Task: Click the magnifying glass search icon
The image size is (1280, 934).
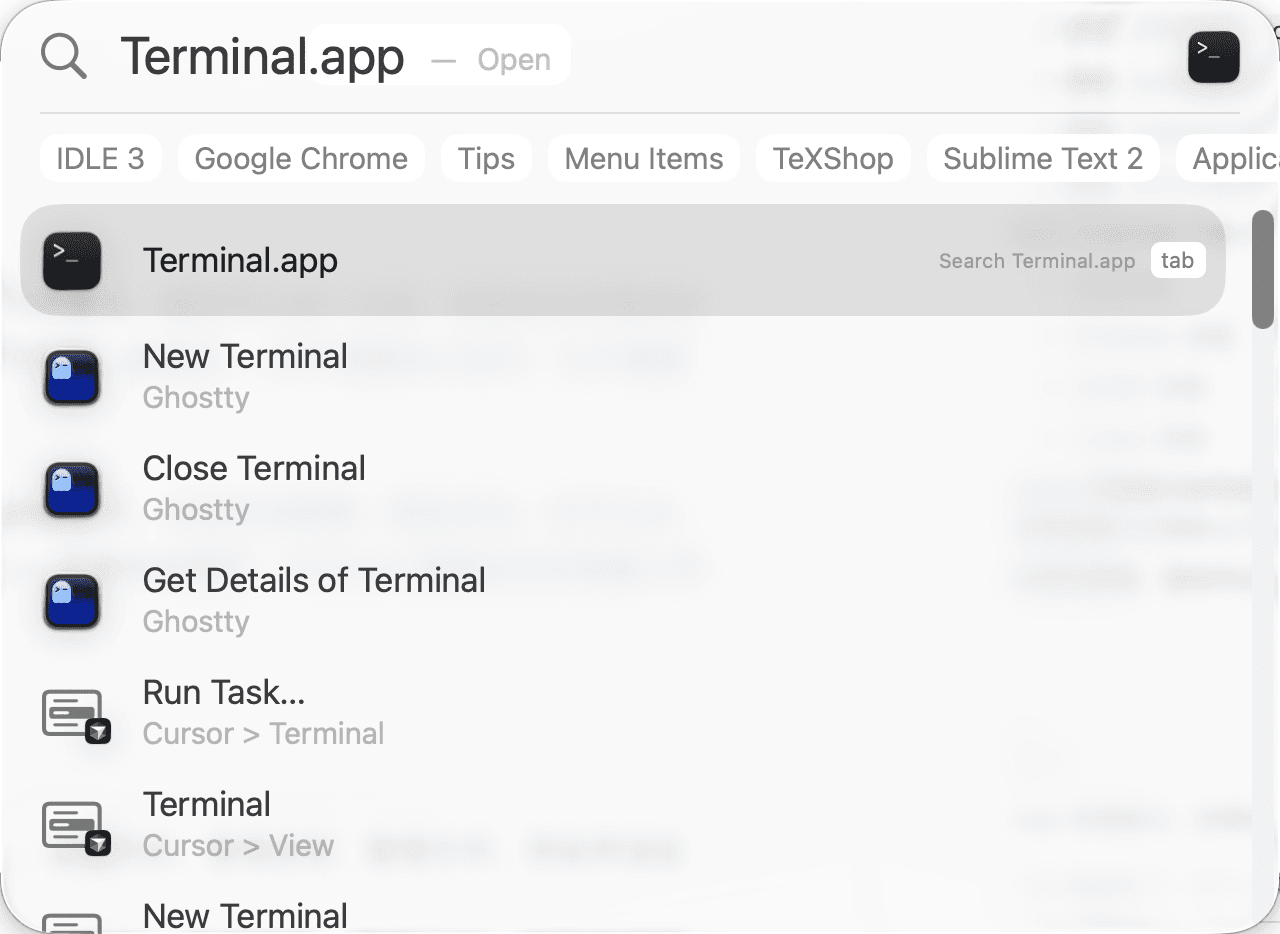Action: click(63, 55)
